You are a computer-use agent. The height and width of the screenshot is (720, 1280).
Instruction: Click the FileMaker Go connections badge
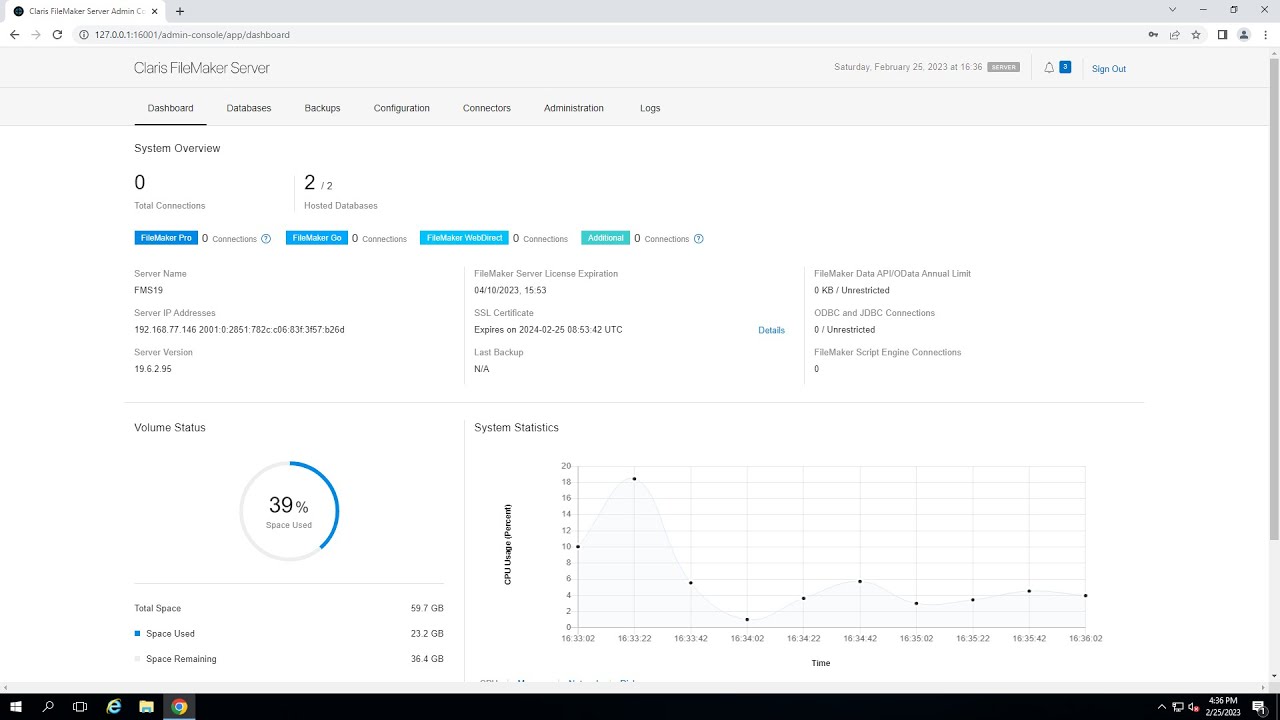click(317, 238)
